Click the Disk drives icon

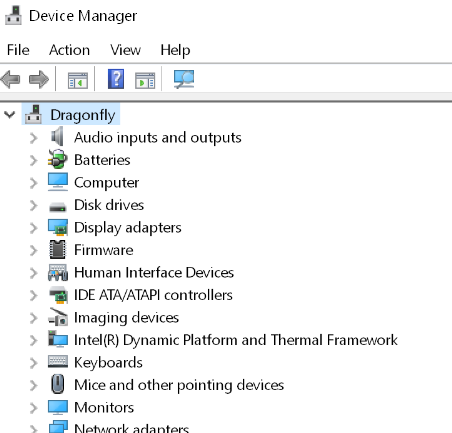[58, 207]
